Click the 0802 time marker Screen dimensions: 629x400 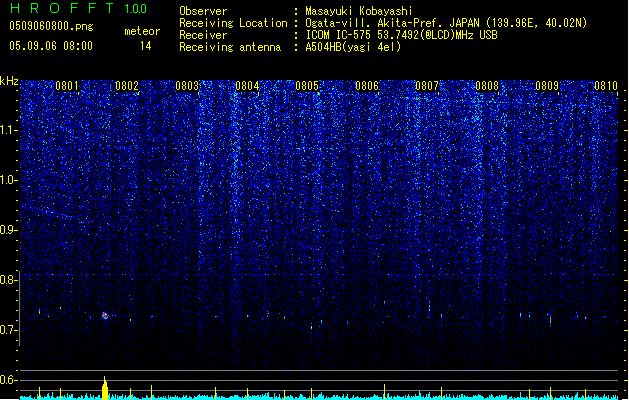(127, 86)
